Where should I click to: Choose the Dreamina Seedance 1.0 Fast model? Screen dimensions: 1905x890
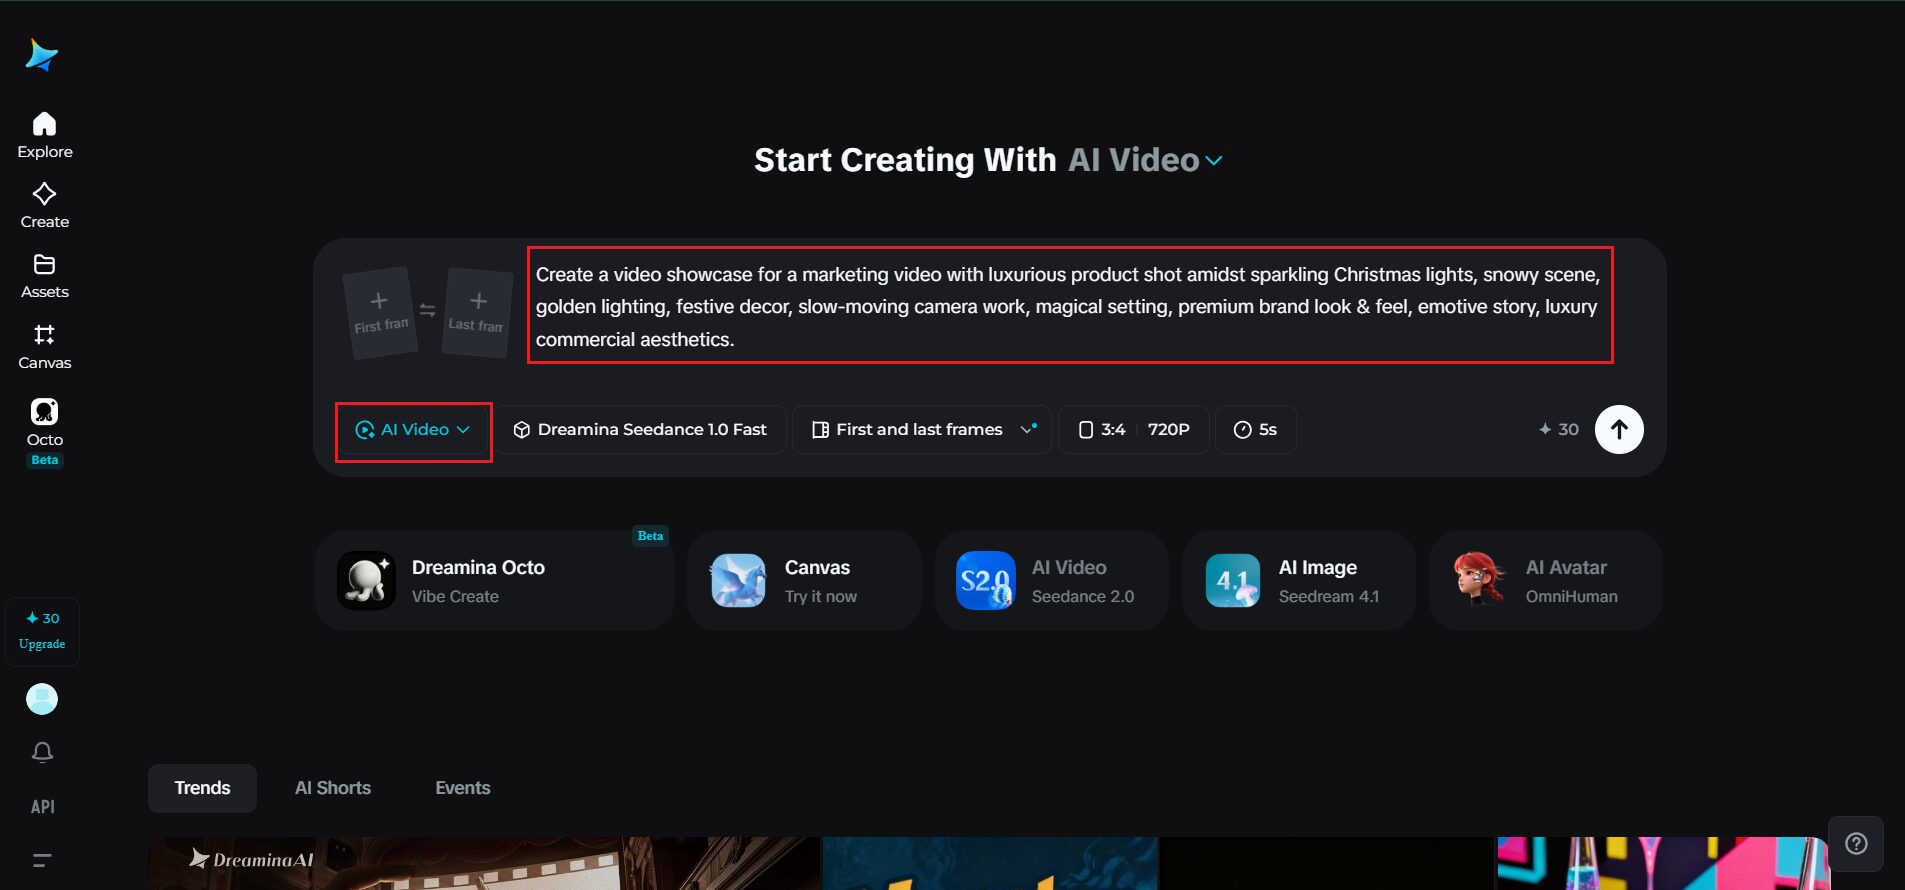(641, 429)
